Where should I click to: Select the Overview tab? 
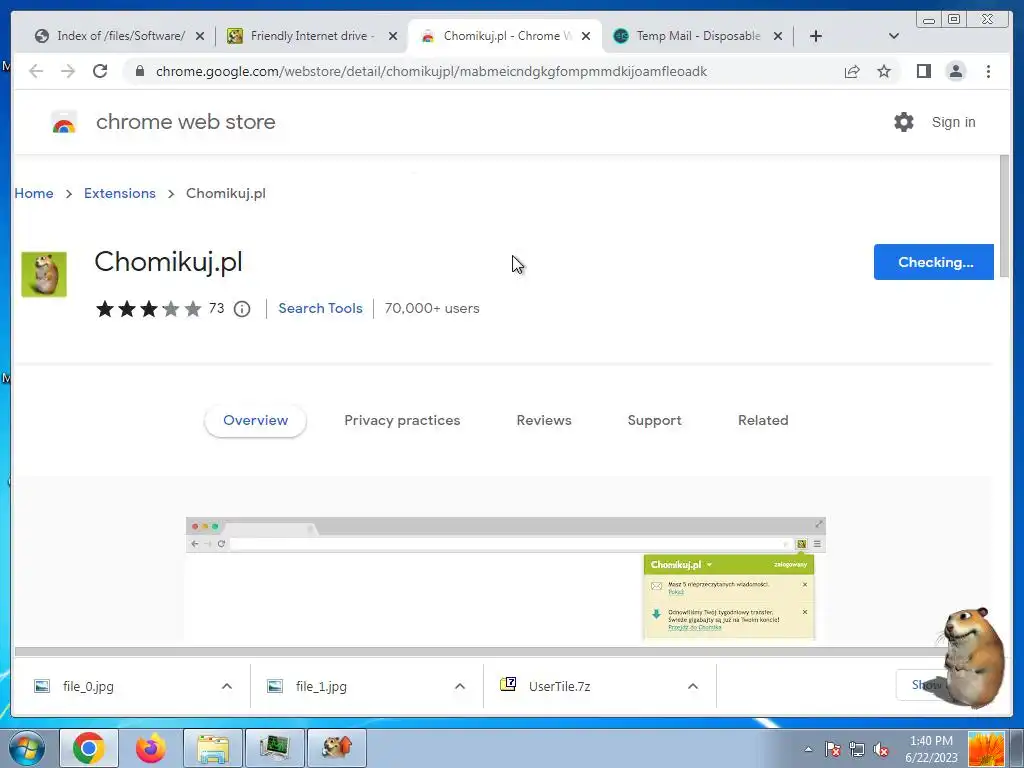tap(255, 421)
